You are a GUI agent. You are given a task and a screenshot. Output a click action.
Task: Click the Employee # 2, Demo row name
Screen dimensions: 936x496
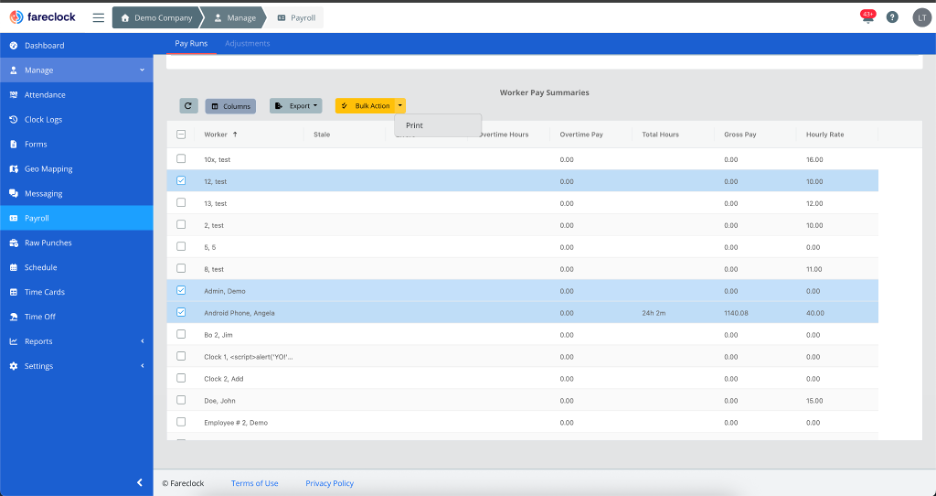236,423
